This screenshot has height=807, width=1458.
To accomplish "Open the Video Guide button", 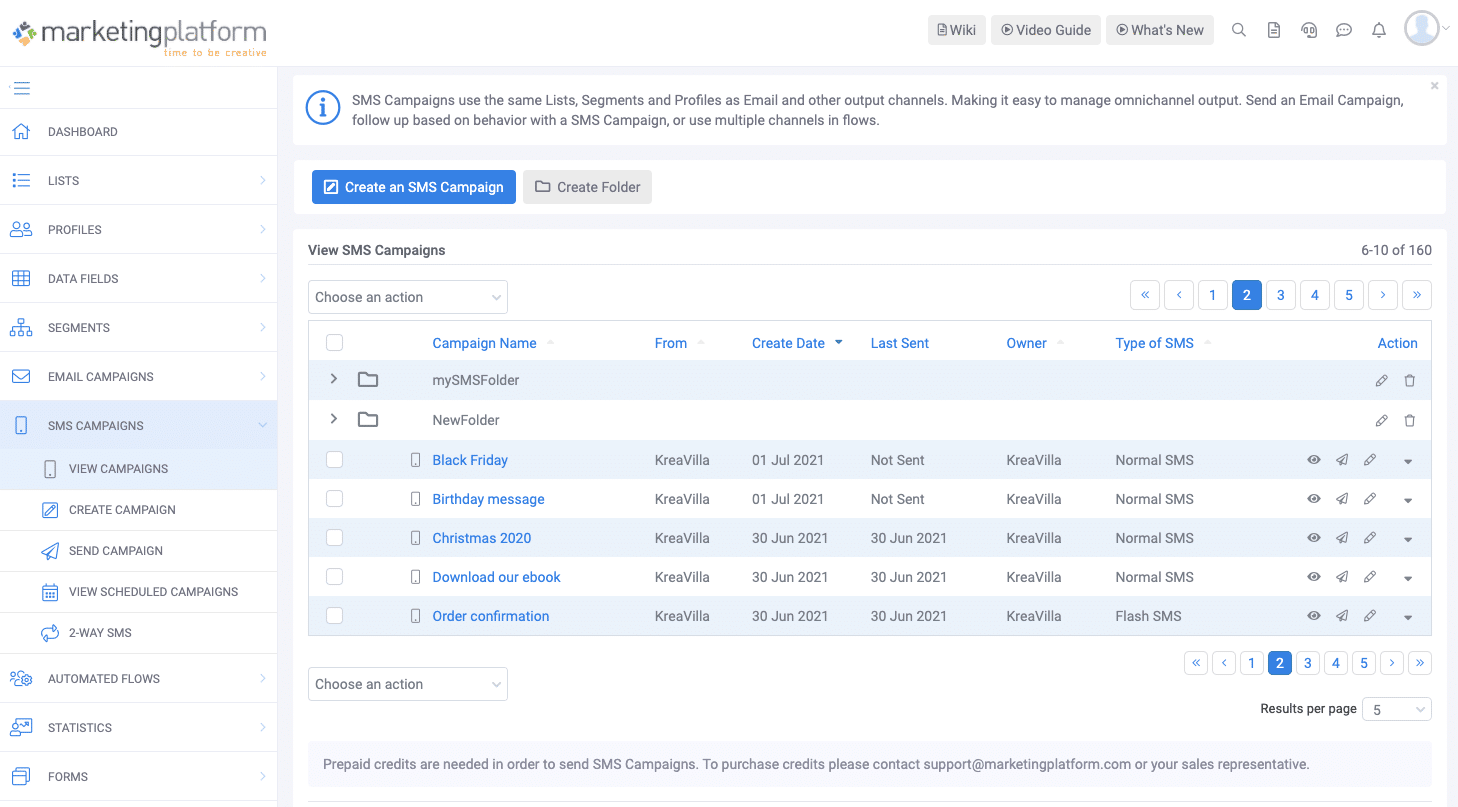I will coord(1046,30).
